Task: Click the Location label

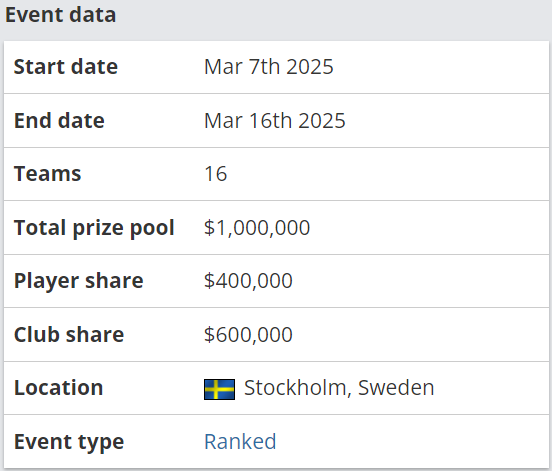Action: [x=58, y=388]
